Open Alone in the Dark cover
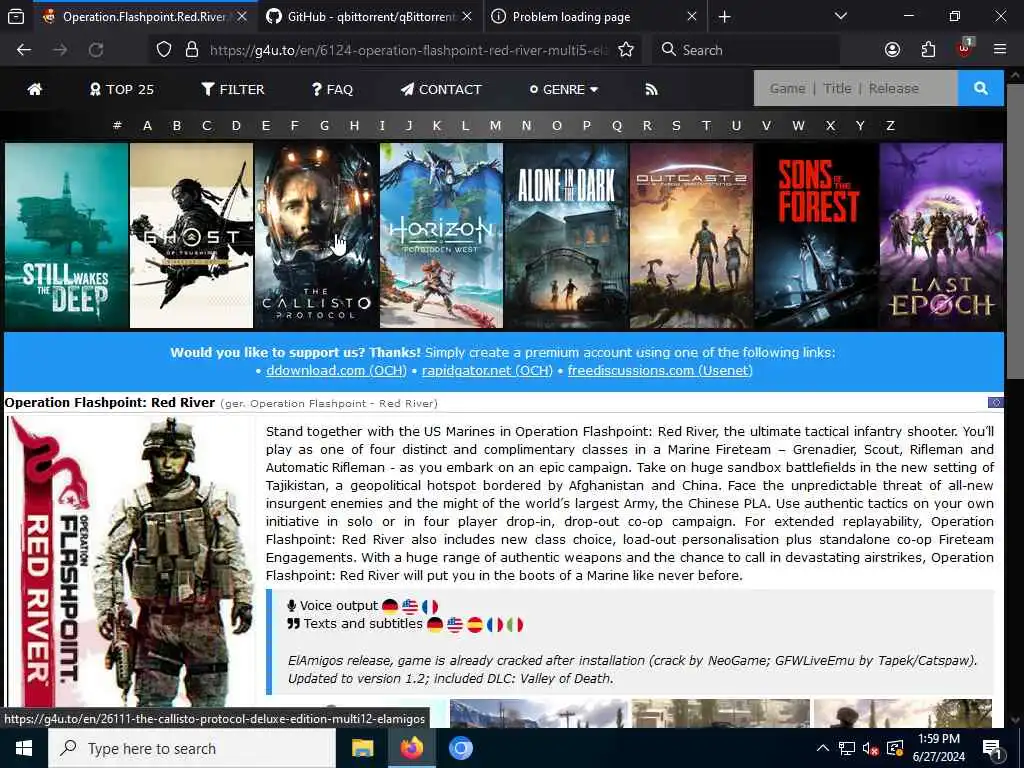This screenshot has width=1024, height=768. (566, 235)
